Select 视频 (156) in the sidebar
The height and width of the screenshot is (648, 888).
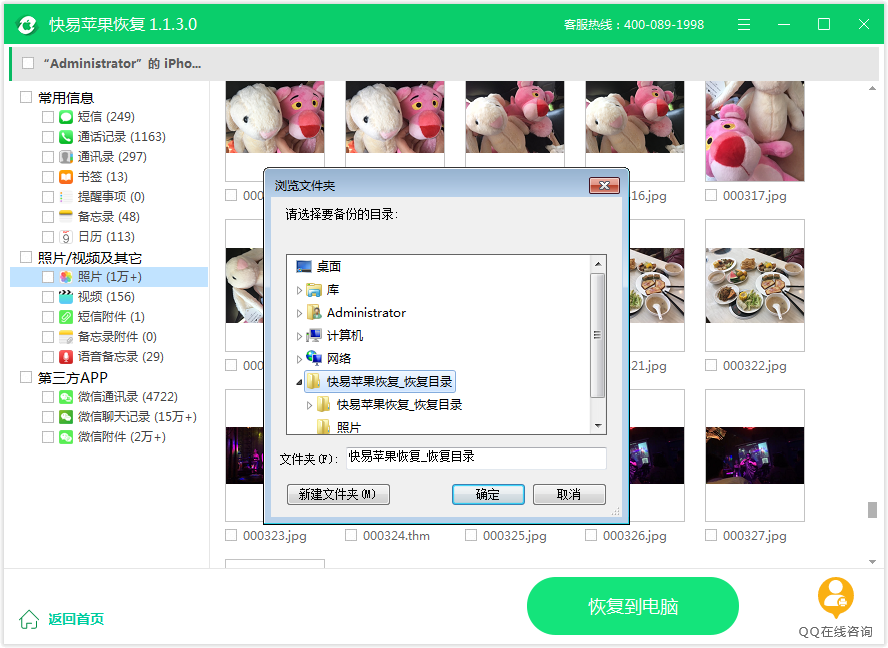click(106, 297)
